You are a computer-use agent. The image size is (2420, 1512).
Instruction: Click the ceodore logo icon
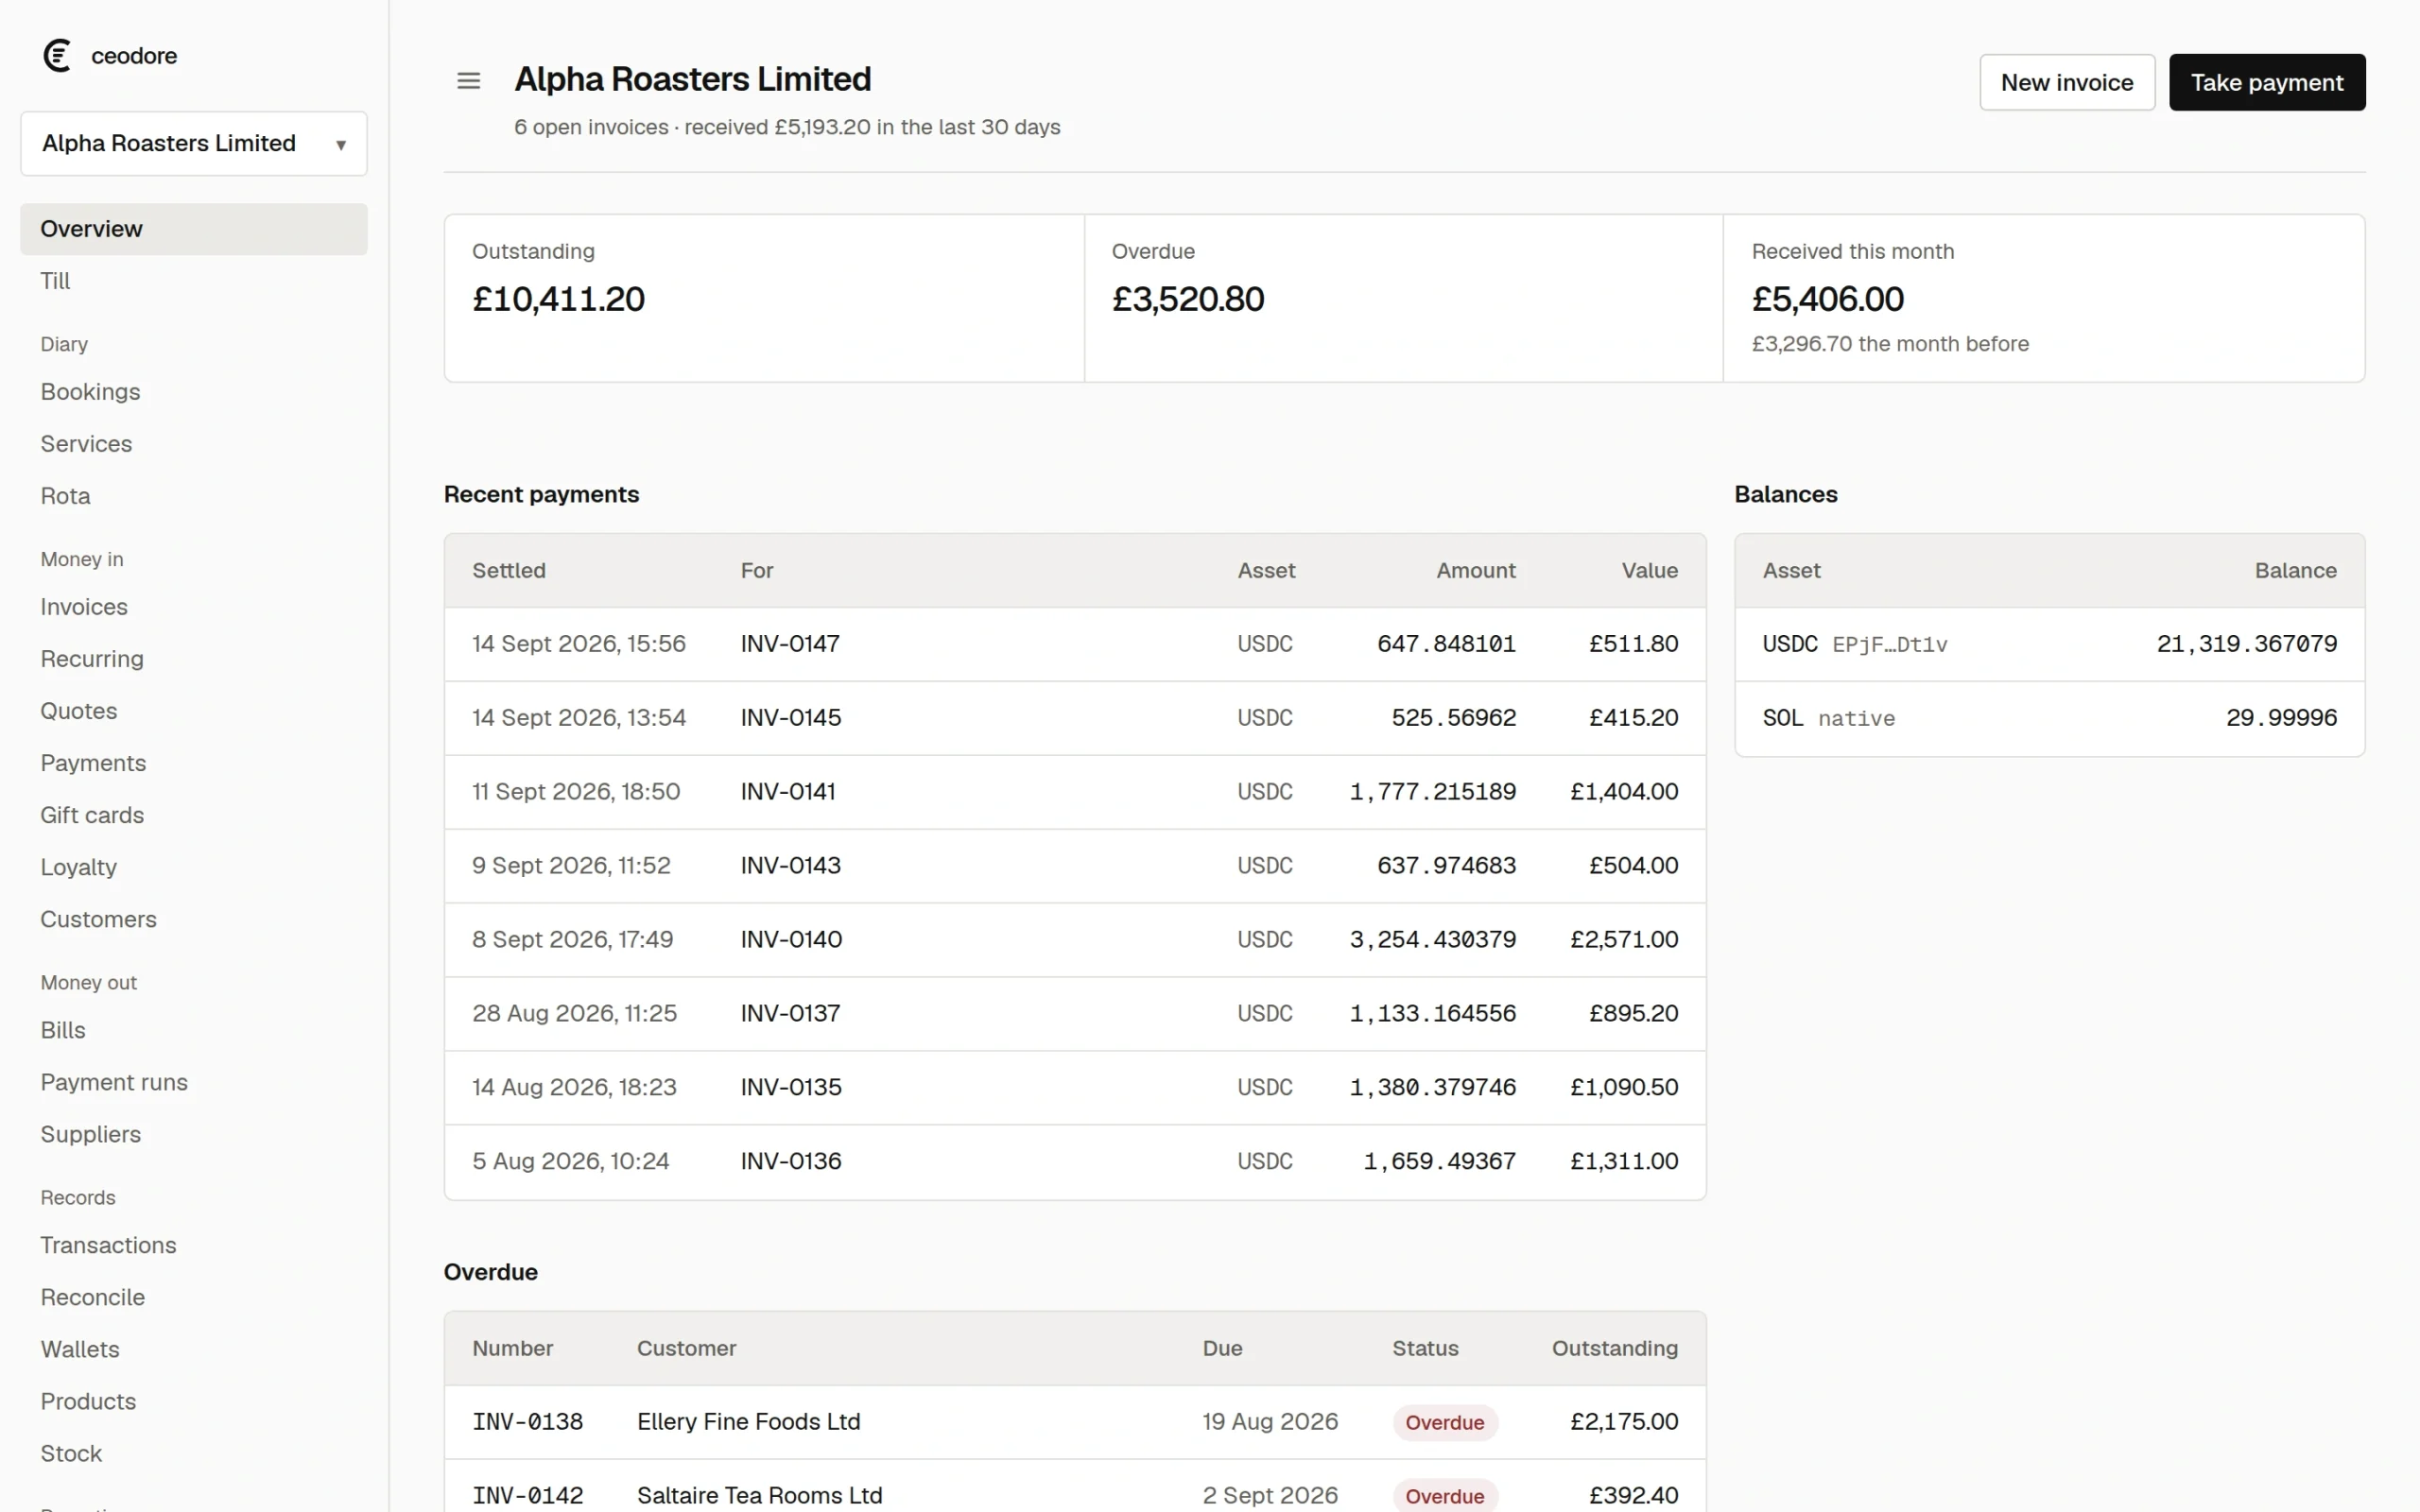coord(57,56)
